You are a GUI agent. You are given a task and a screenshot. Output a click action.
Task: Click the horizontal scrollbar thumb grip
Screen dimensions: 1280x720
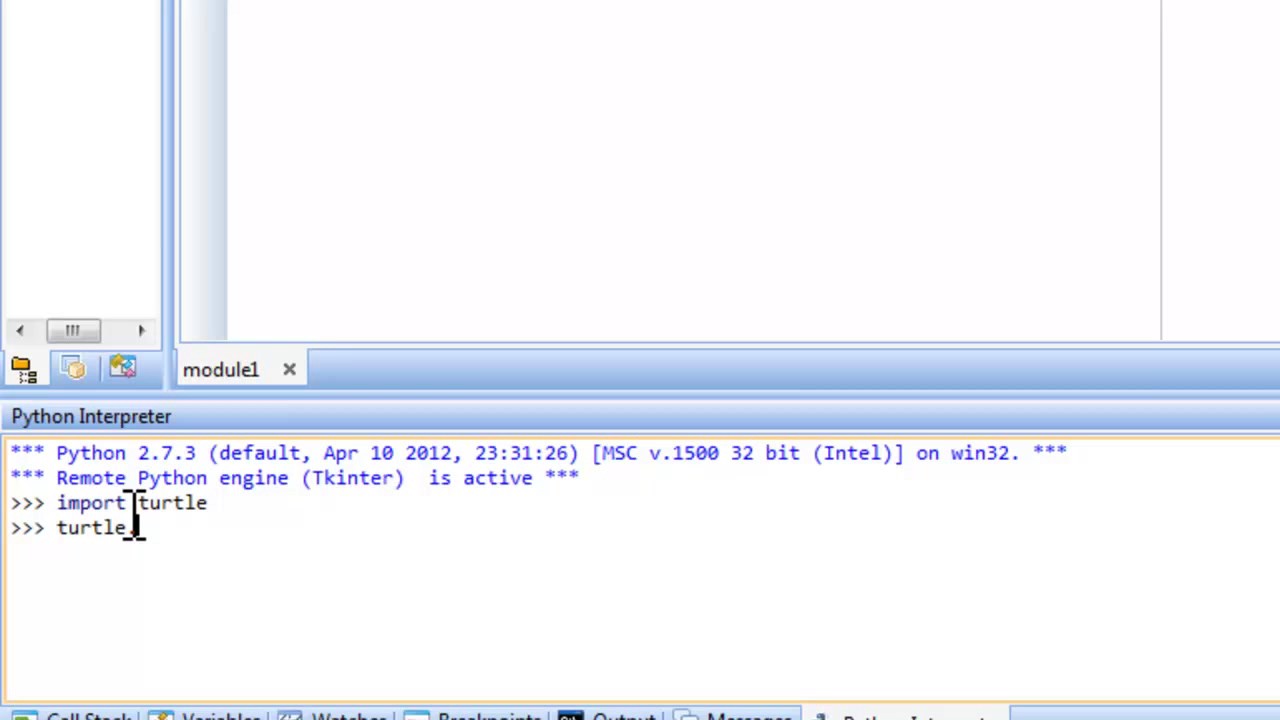[x=72, y=330]
